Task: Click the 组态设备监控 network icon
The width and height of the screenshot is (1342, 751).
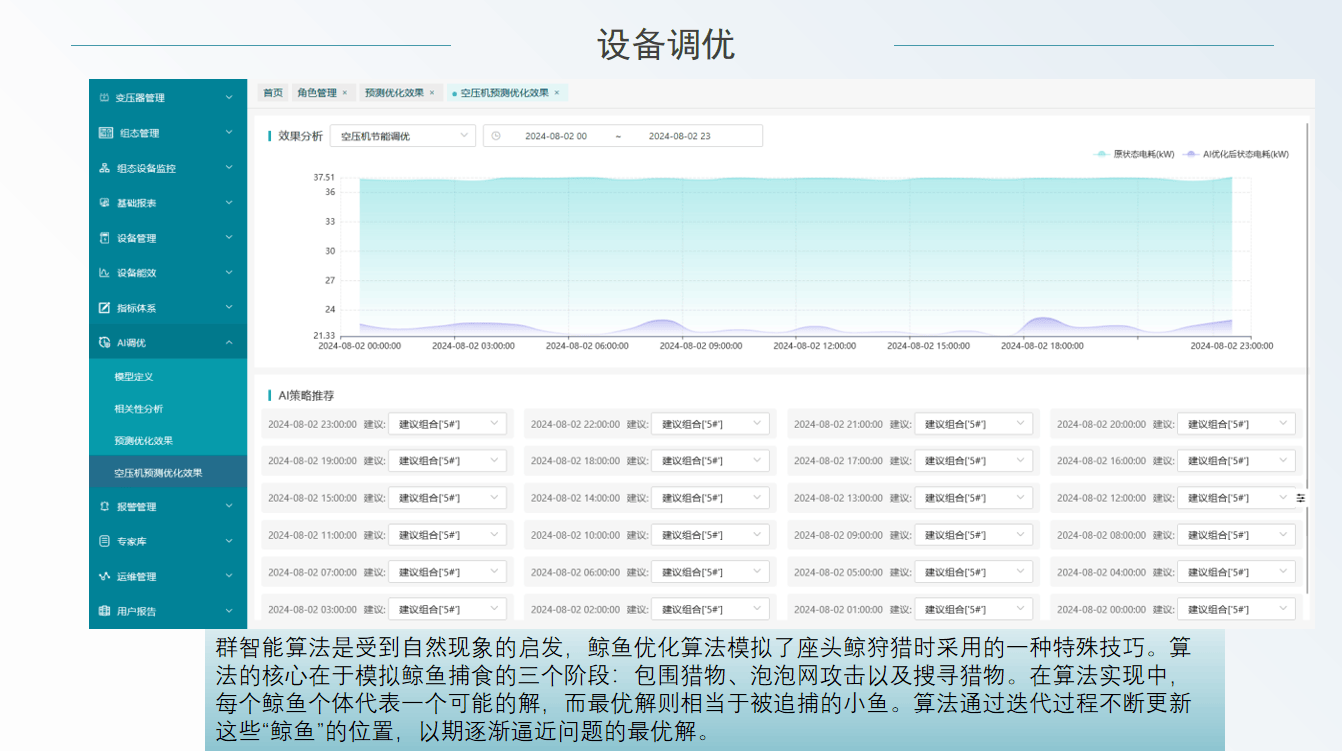Action: point(105,168)
